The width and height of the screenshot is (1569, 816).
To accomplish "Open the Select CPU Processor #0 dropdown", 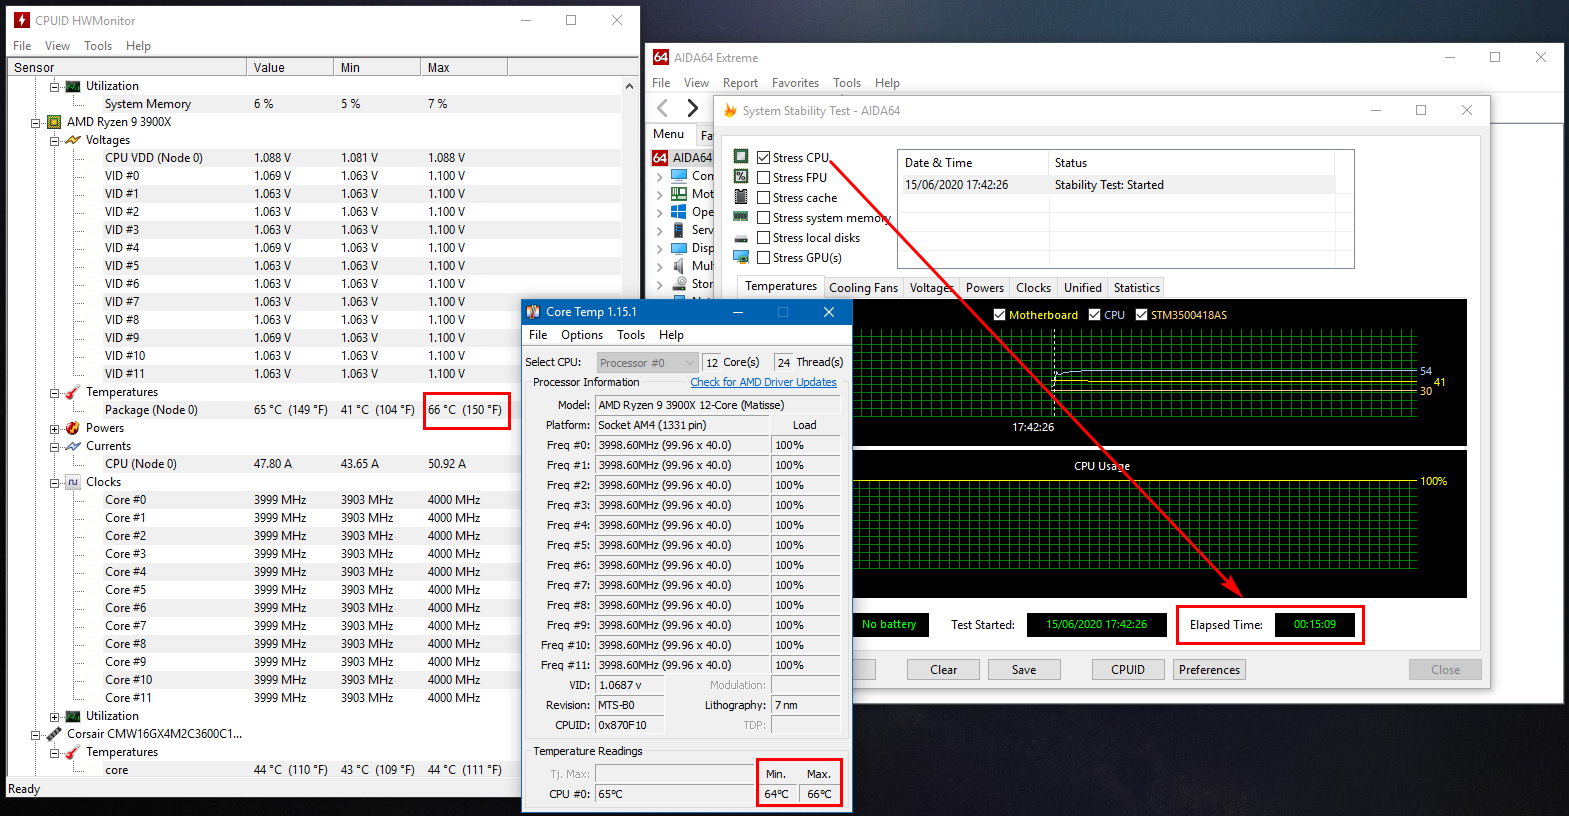I will pyautogui.click(x=647, y=362).
